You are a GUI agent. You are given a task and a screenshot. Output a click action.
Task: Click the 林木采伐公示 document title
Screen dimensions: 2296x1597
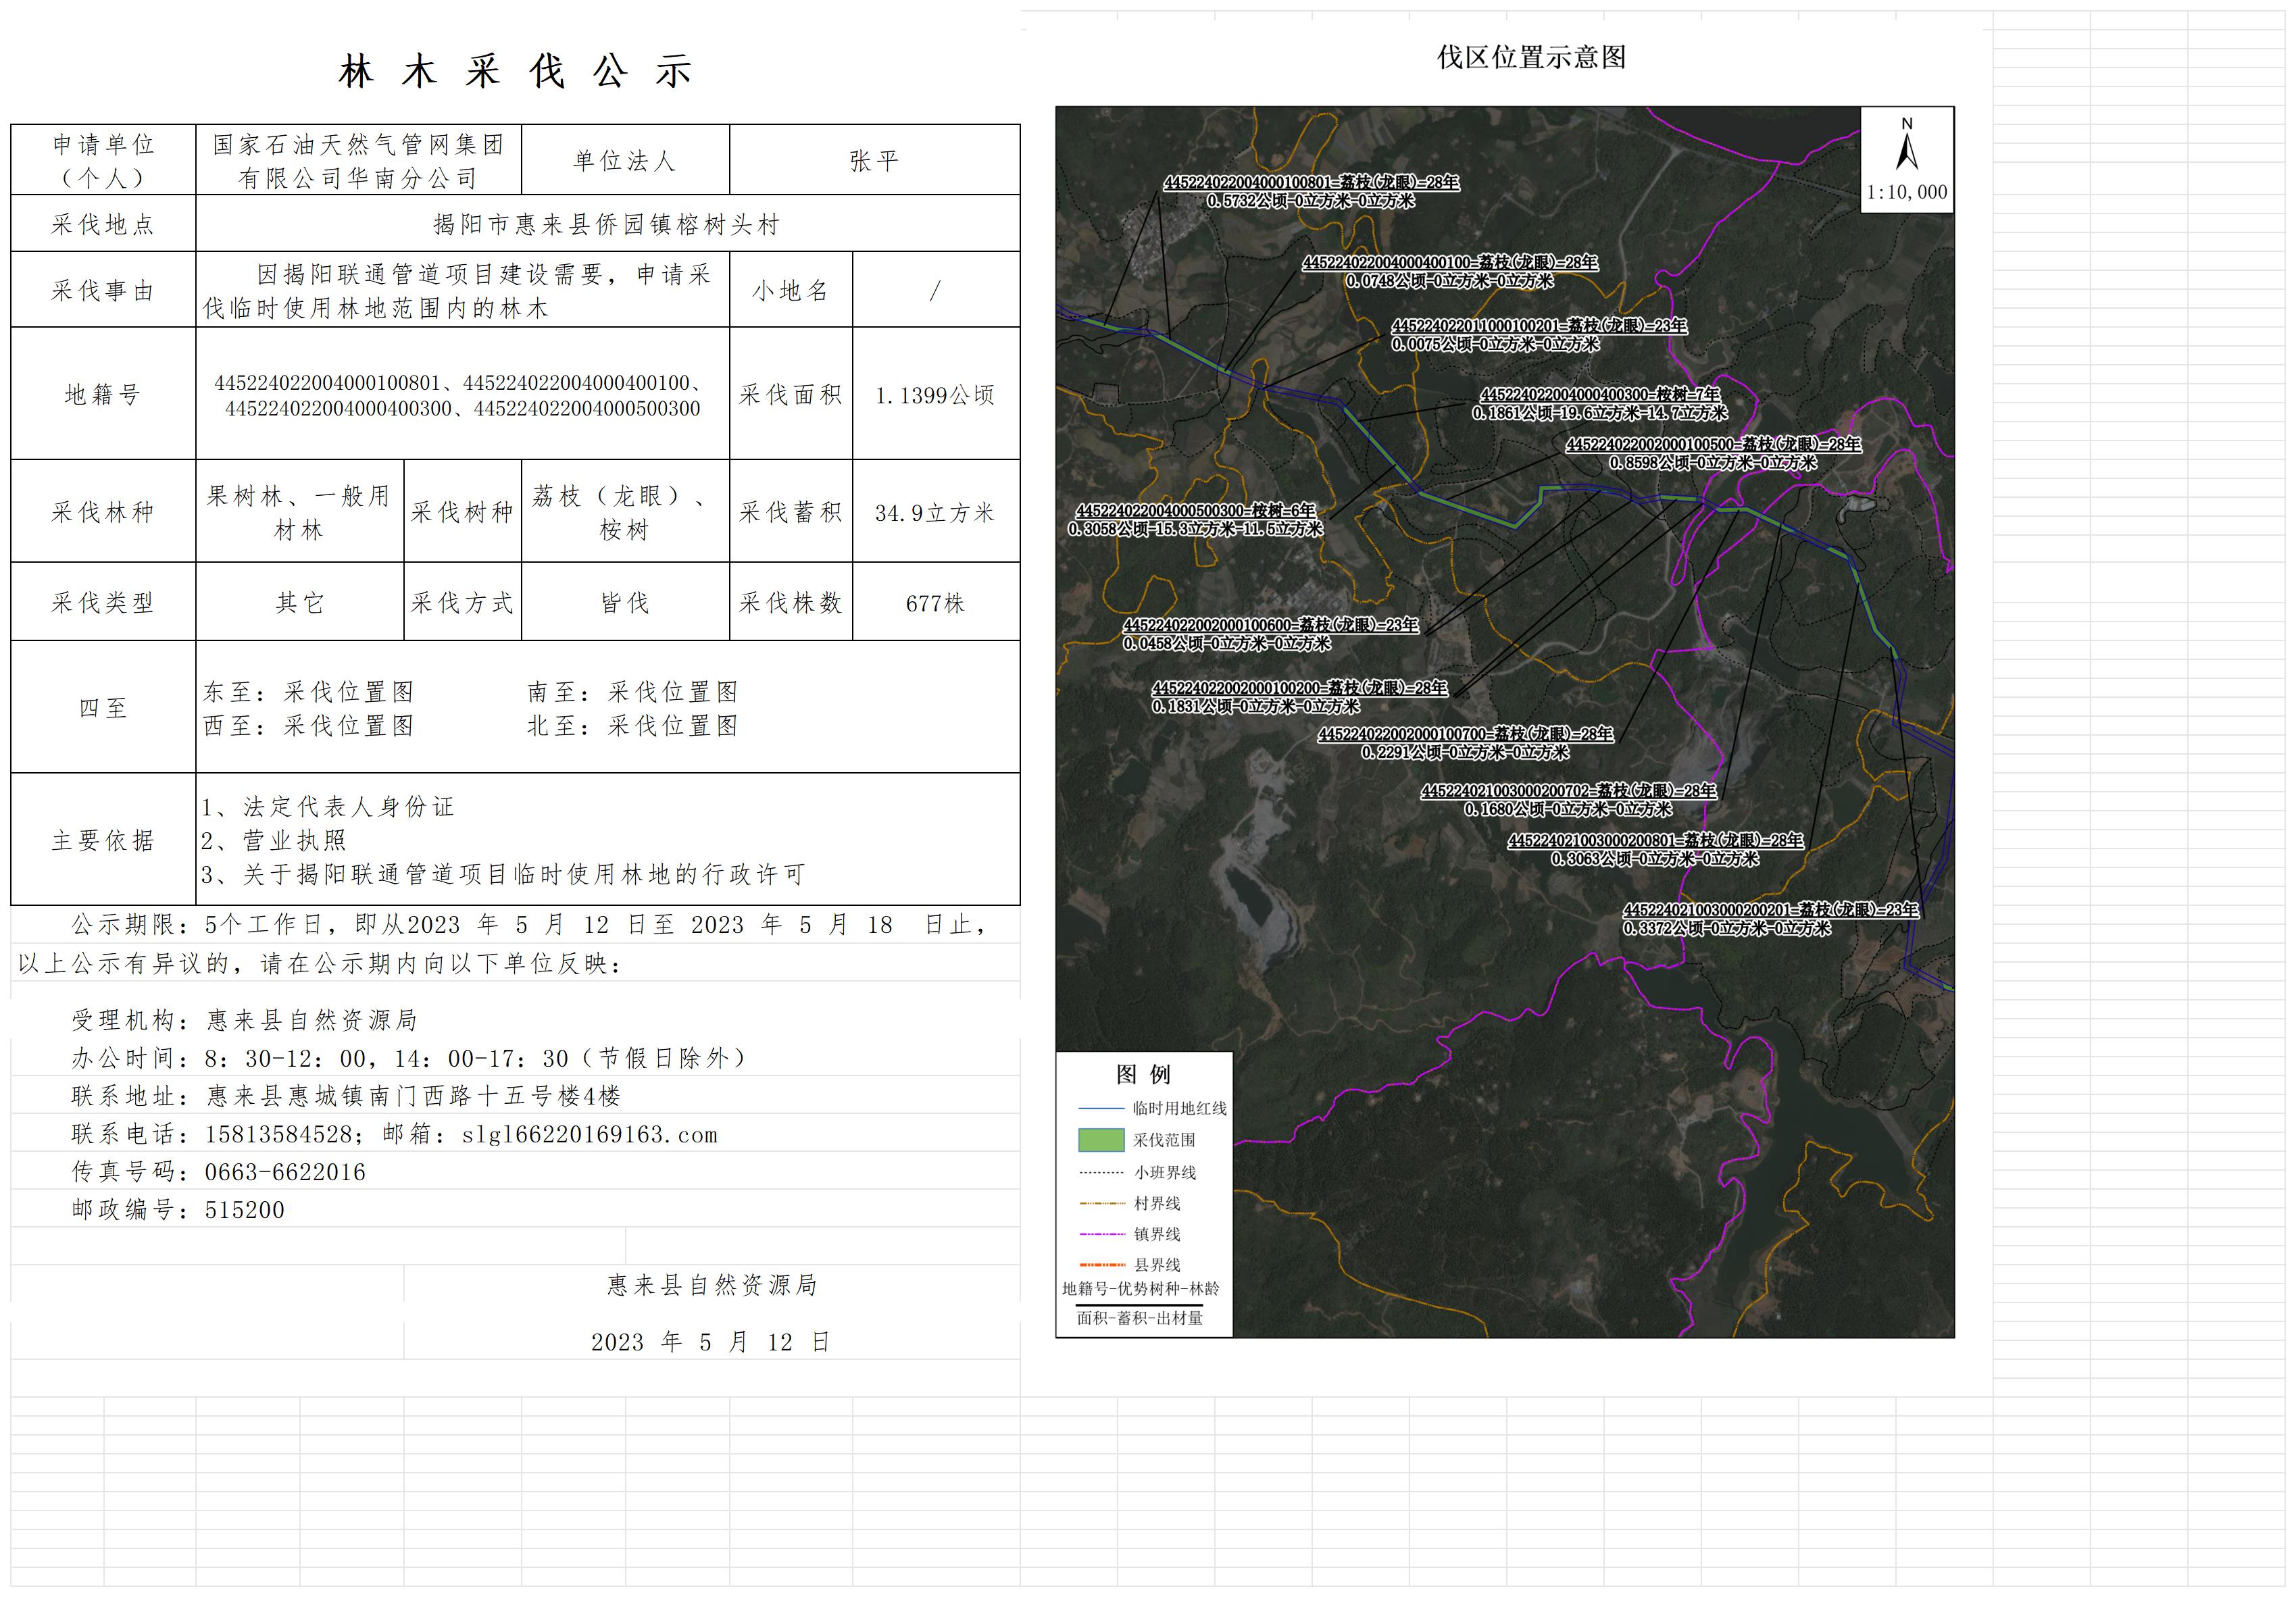(x=515, y=72)
